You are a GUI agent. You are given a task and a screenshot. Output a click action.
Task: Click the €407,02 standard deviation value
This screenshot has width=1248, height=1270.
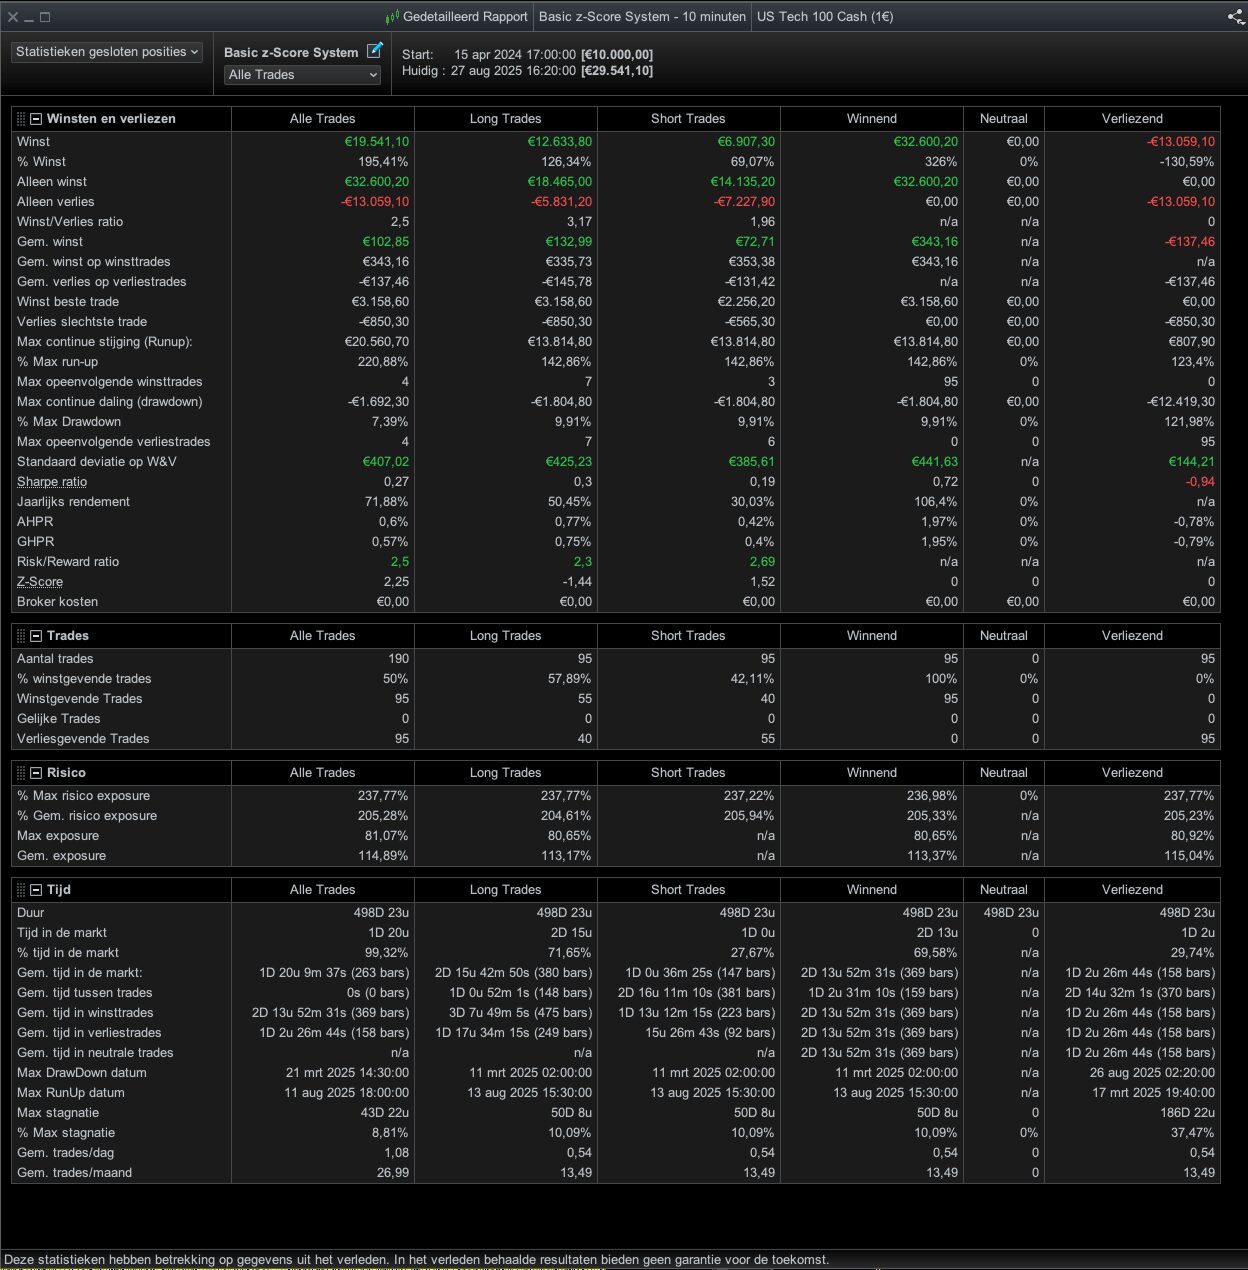(x=385, y=462)
